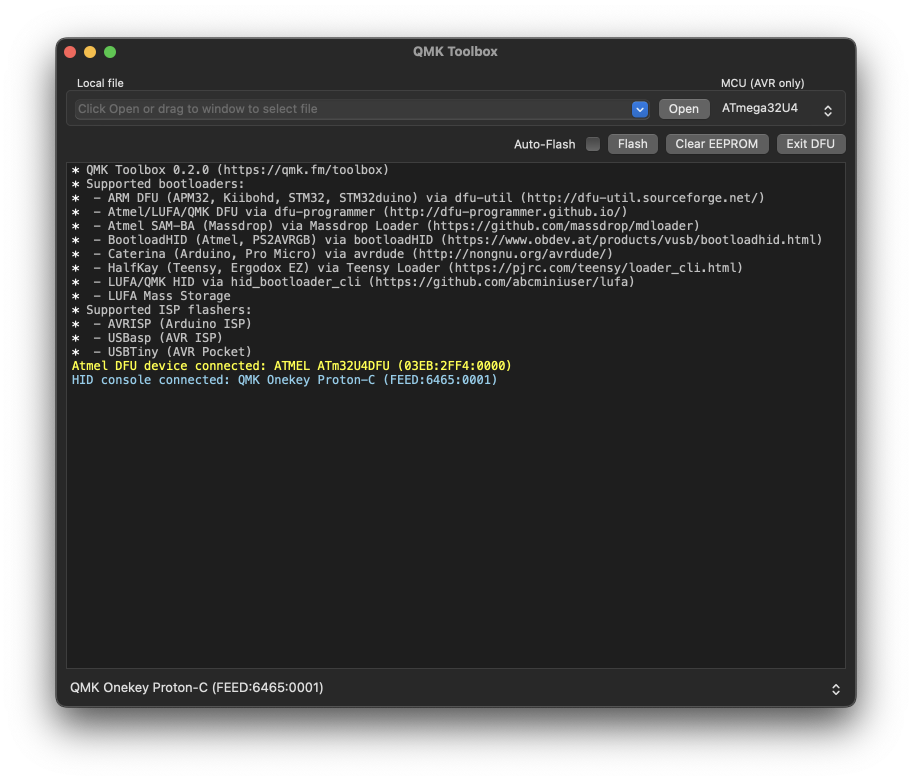Open the ATmega32U4 MCU selector

pos(777,109)
